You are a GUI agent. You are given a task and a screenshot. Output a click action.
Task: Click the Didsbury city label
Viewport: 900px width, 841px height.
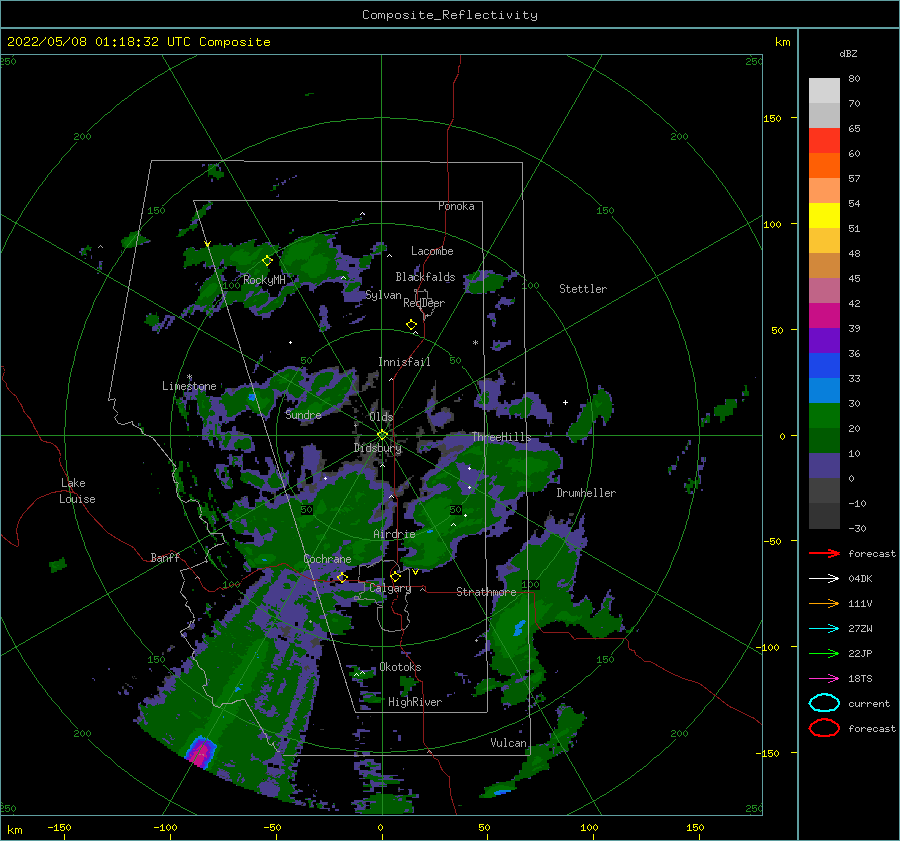[x=377, y=448]
